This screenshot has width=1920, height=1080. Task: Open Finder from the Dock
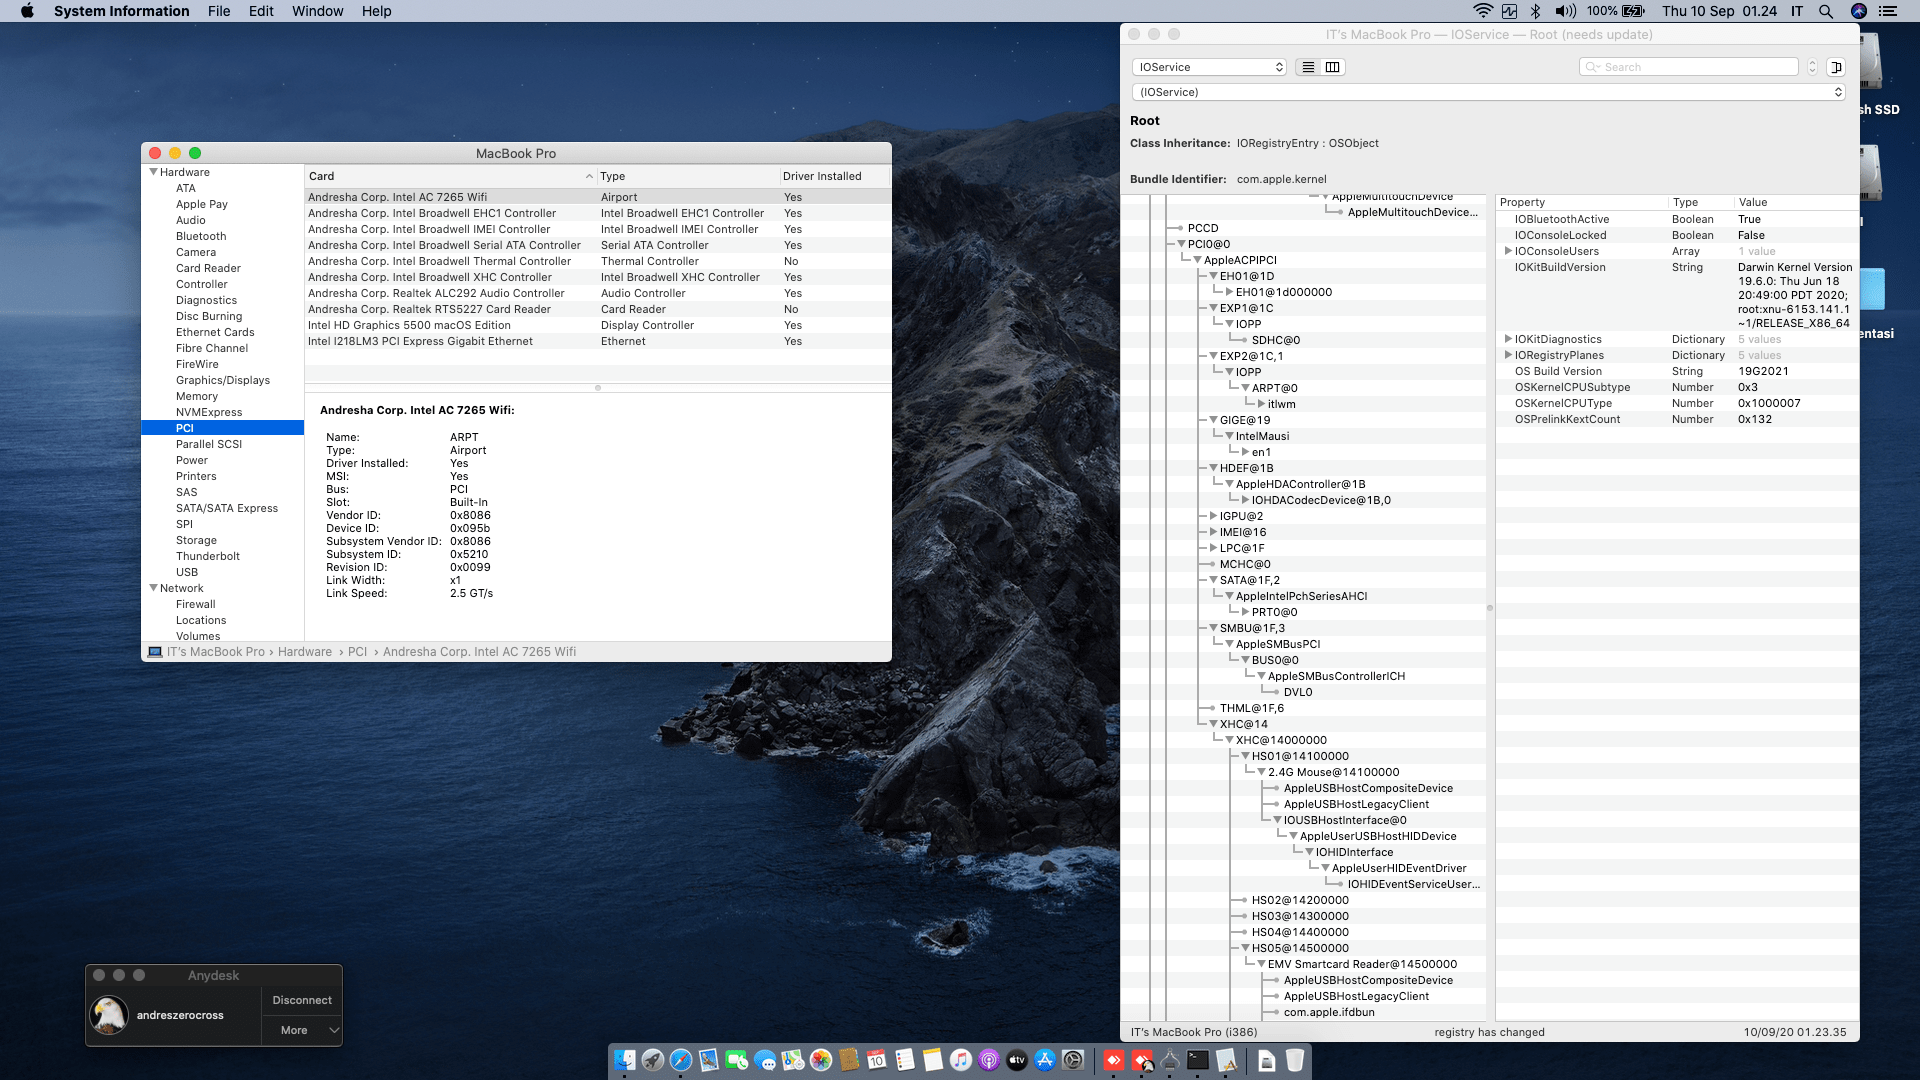coord(625,1060)
